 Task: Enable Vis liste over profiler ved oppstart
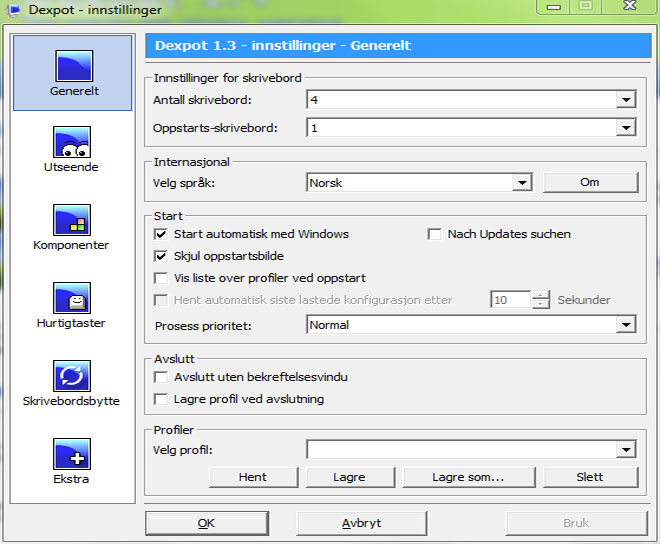[x=160, y=278]
